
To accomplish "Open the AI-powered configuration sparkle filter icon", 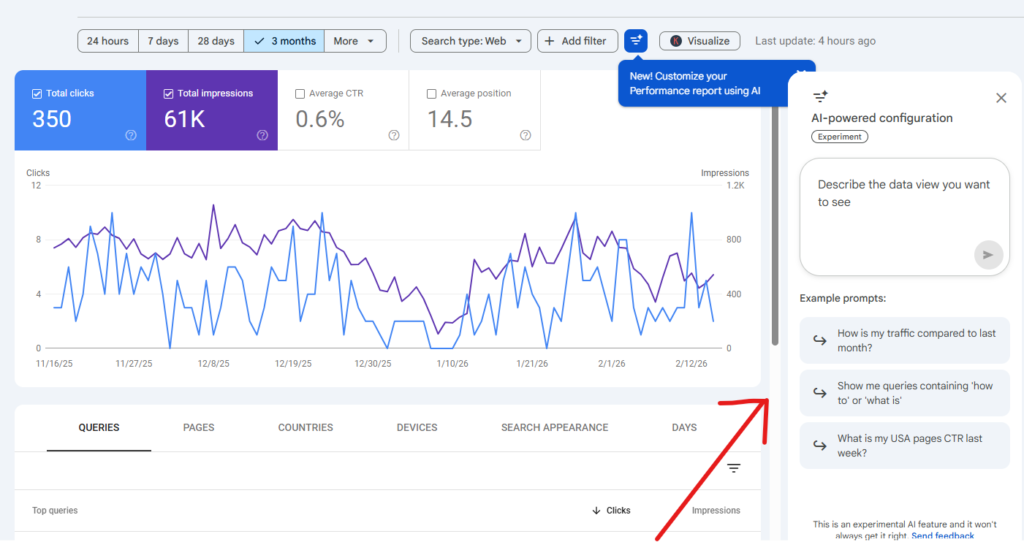I will pos(635,40).
